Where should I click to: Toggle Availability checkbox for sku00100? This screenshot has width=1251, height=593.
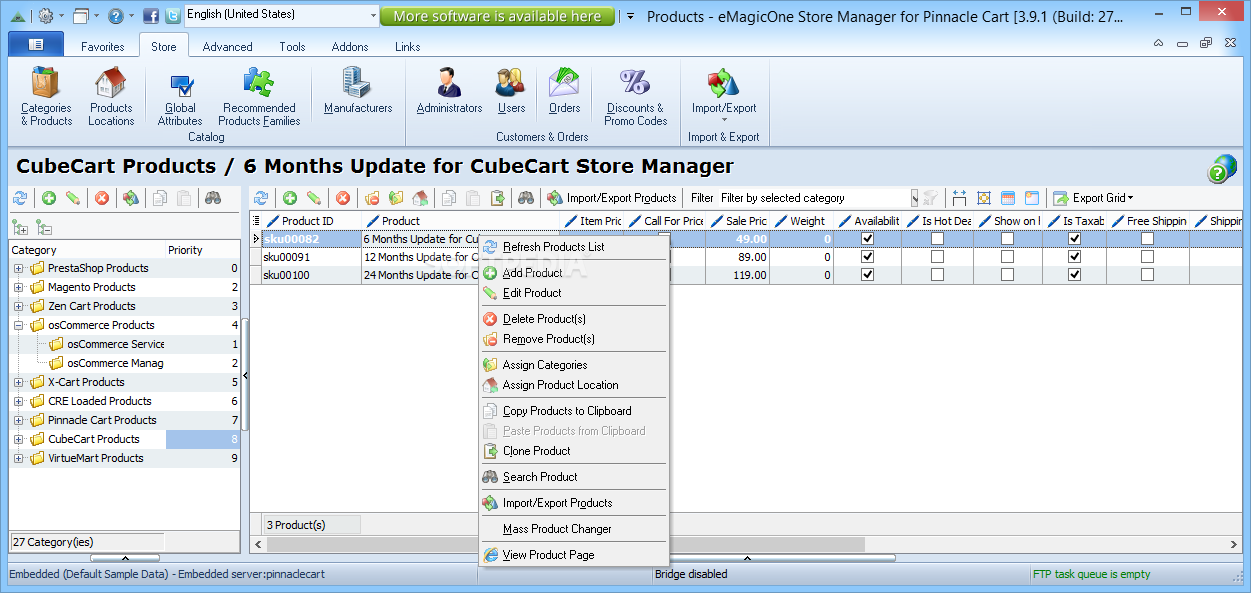click(867, 275)
